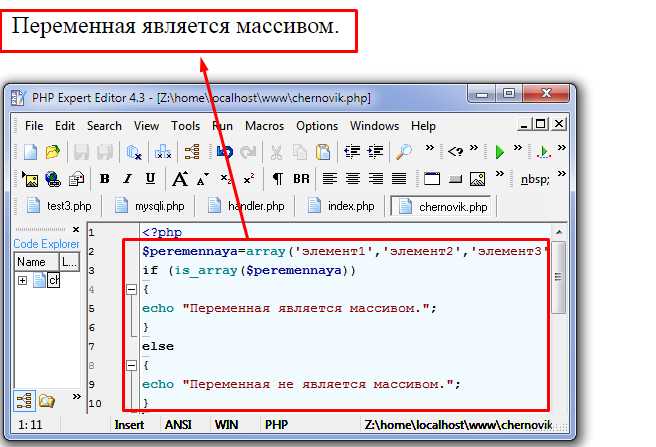Click the image element icon in the HTML toolbar
The width and height of the screenshot is (656, 447).
477,179
